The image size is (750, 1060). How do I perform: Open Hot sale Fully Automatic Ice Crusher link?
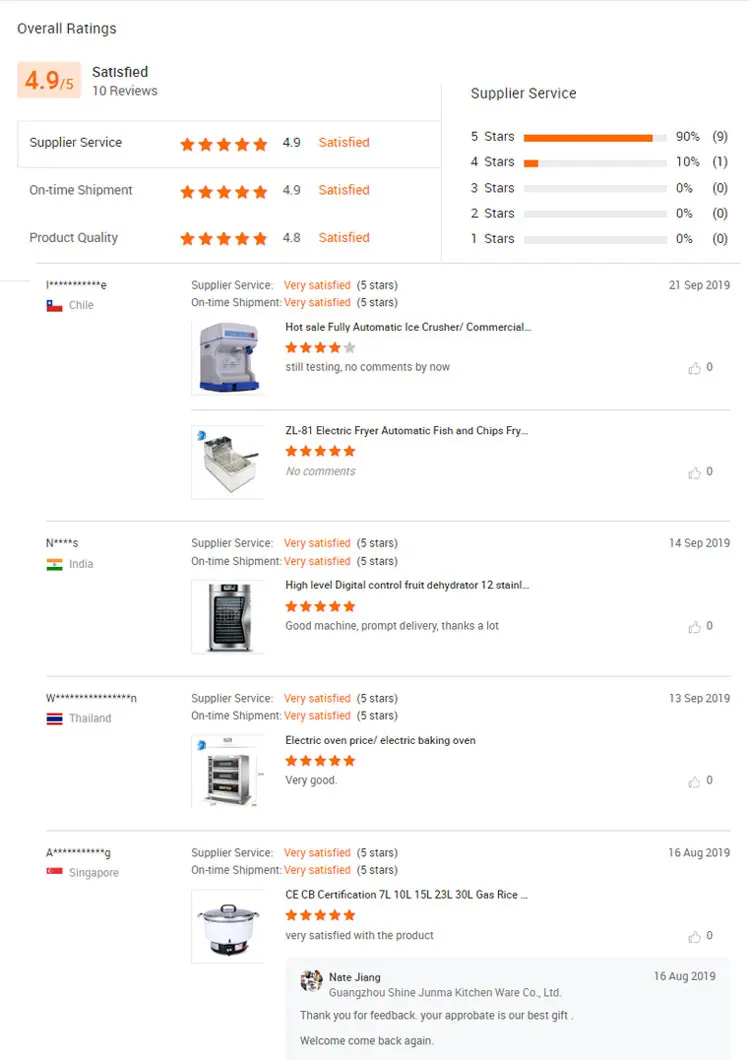tap(408, 327)
